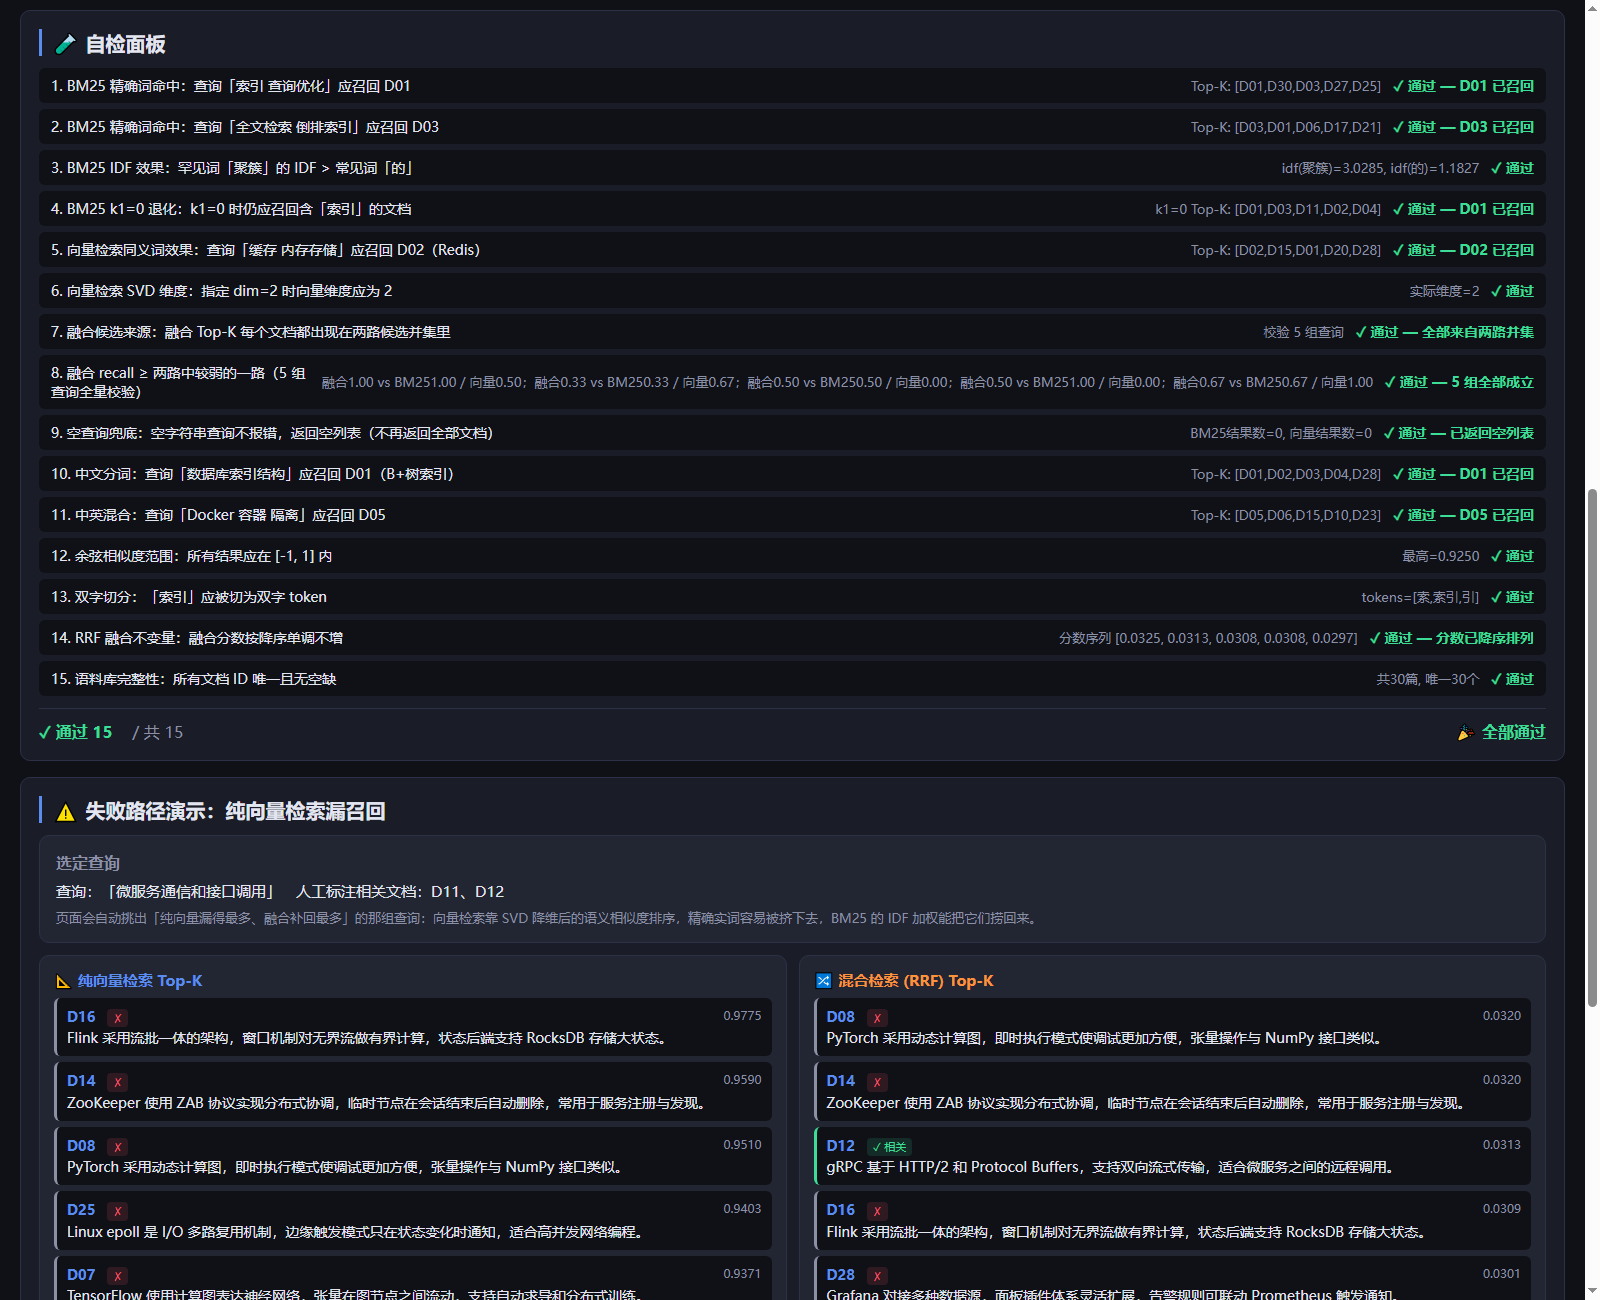Click the idf(聚簇)=3.0285 value
The width and height of the screenshot is (1600, 1300).
[1331, 169]
